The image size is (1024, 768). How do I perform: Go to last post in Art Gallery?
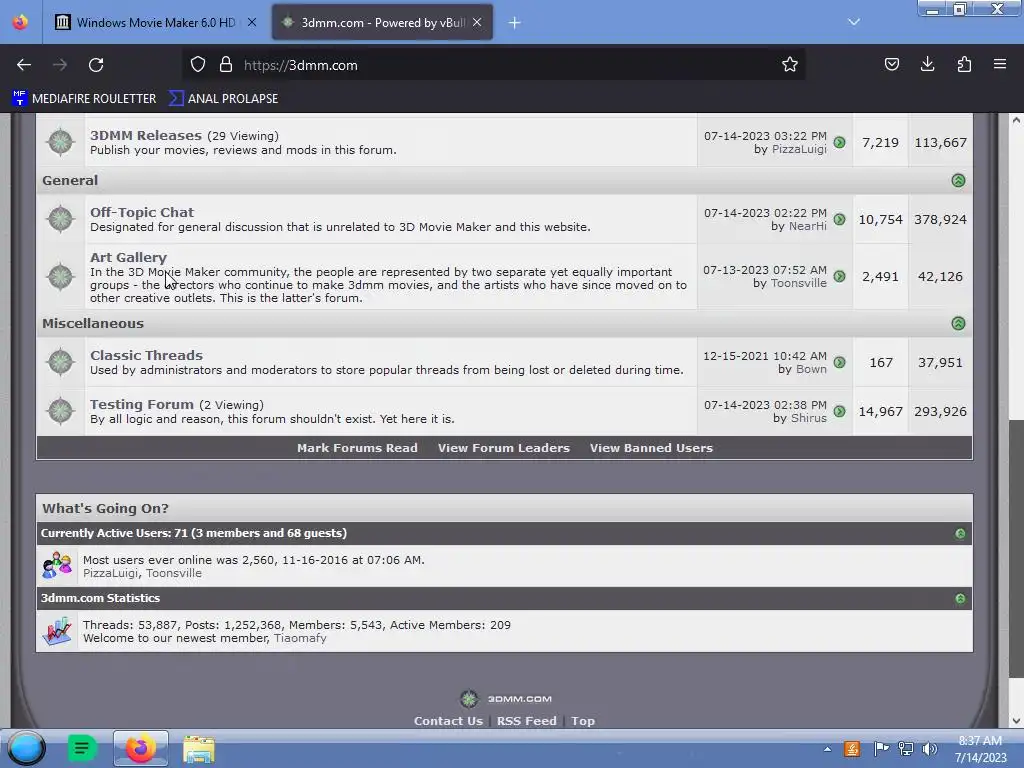tap(840, 276)
